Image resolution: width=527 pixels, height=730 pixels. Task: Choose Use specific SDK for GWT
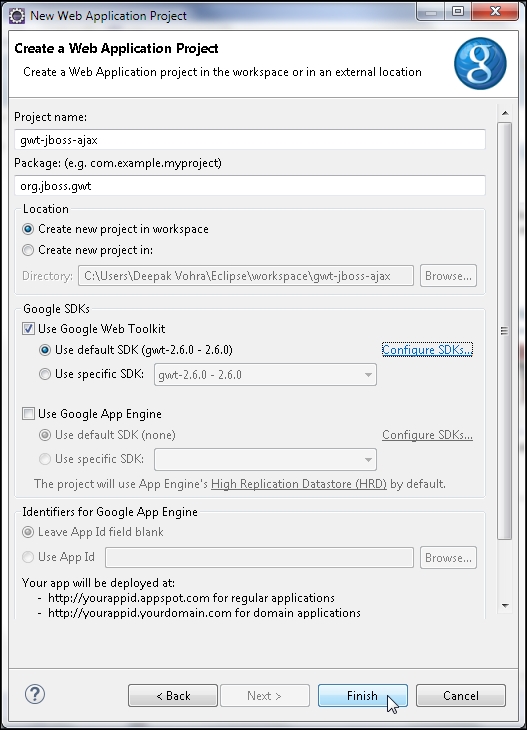pyautogui.click(x=45, y=374)
